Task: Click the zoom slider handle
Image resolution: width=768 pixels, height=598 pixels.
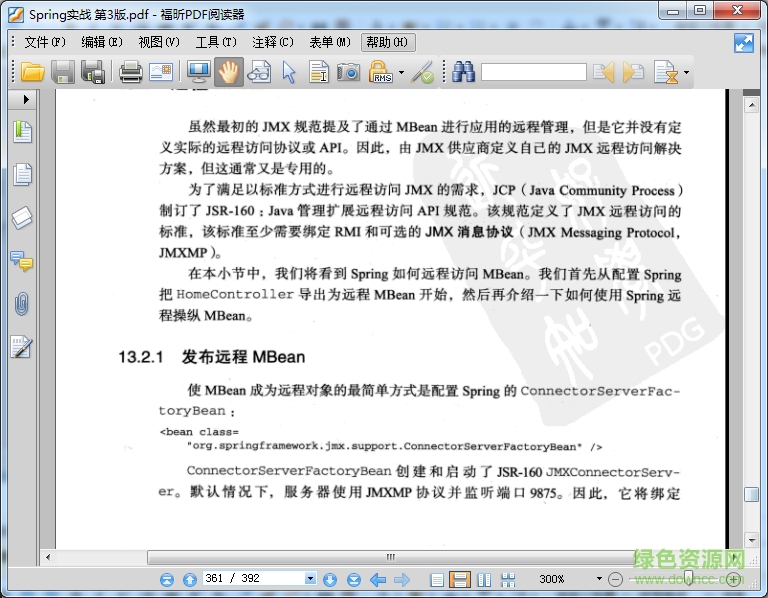Action: [x=688, y=577]
